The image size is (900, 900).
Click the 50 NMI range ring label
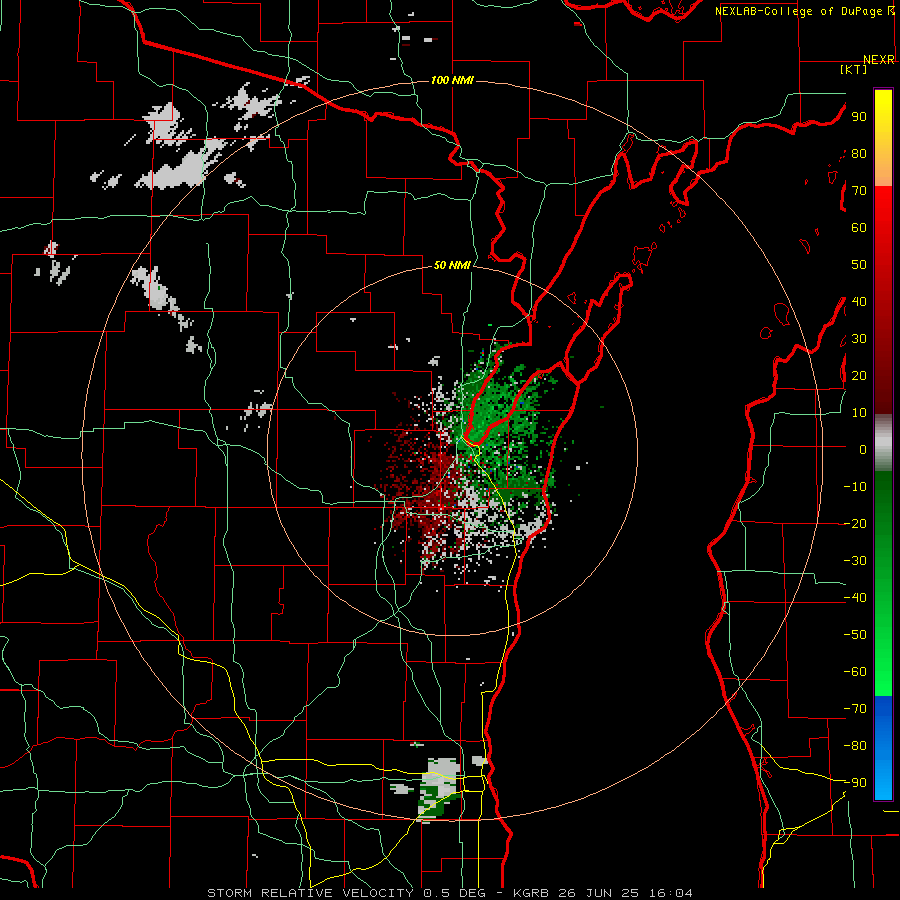[452, 265]
